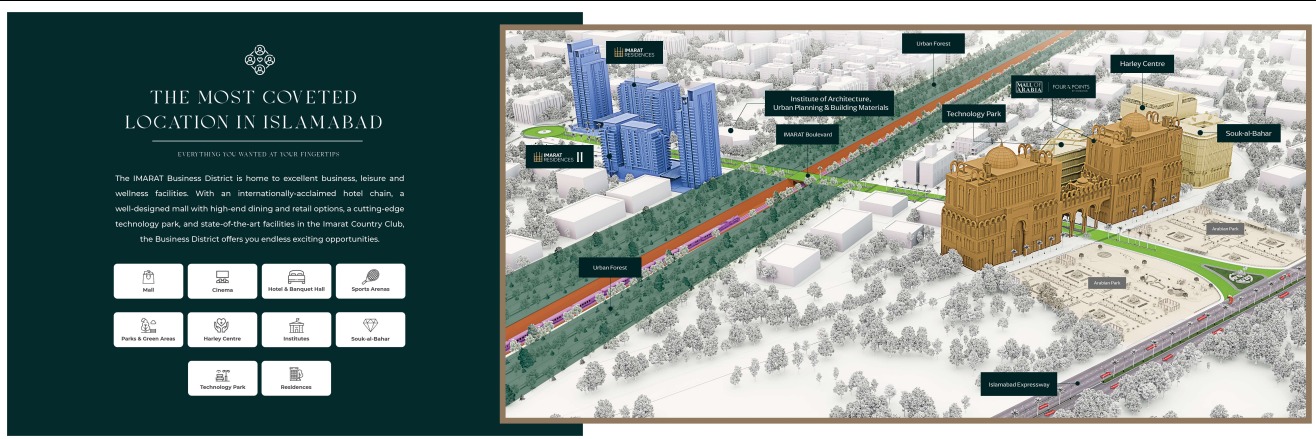Image resolution: width=1316 pixels, height=439 pixels.
Task: Click the Technology Park label on the map
Action: tap(973, 115)
